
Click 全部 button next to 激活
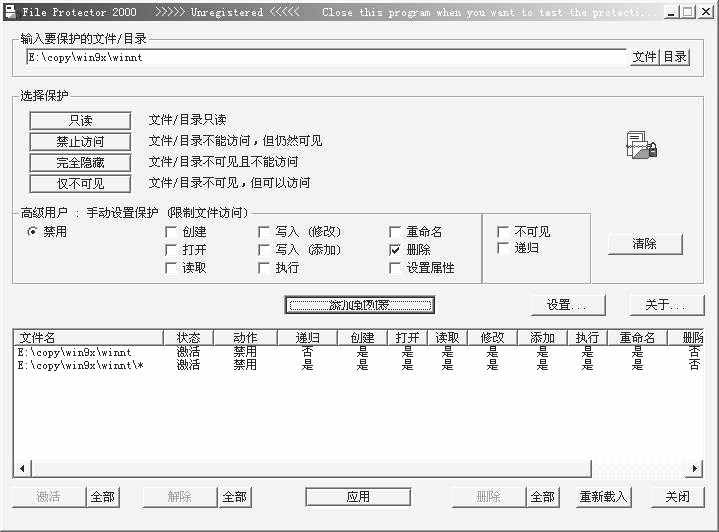(103, 497)
